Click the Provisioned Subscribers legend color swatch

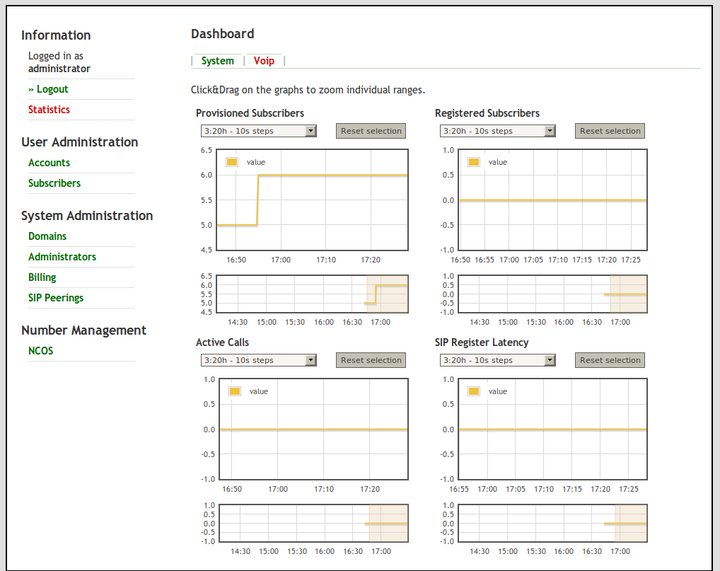pos(232,161)
